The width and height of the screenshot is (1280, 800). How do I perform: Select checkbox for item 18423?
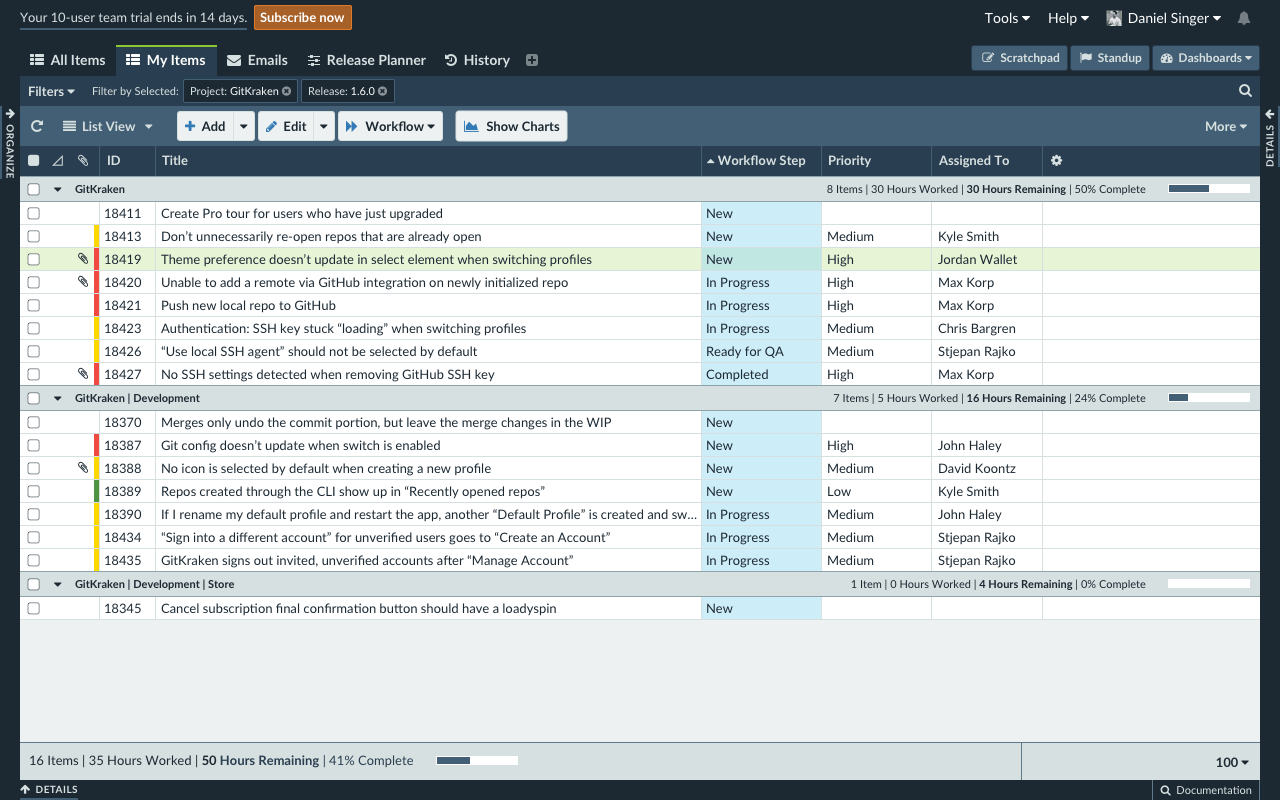pyautogui.click(x=34, y=328)
